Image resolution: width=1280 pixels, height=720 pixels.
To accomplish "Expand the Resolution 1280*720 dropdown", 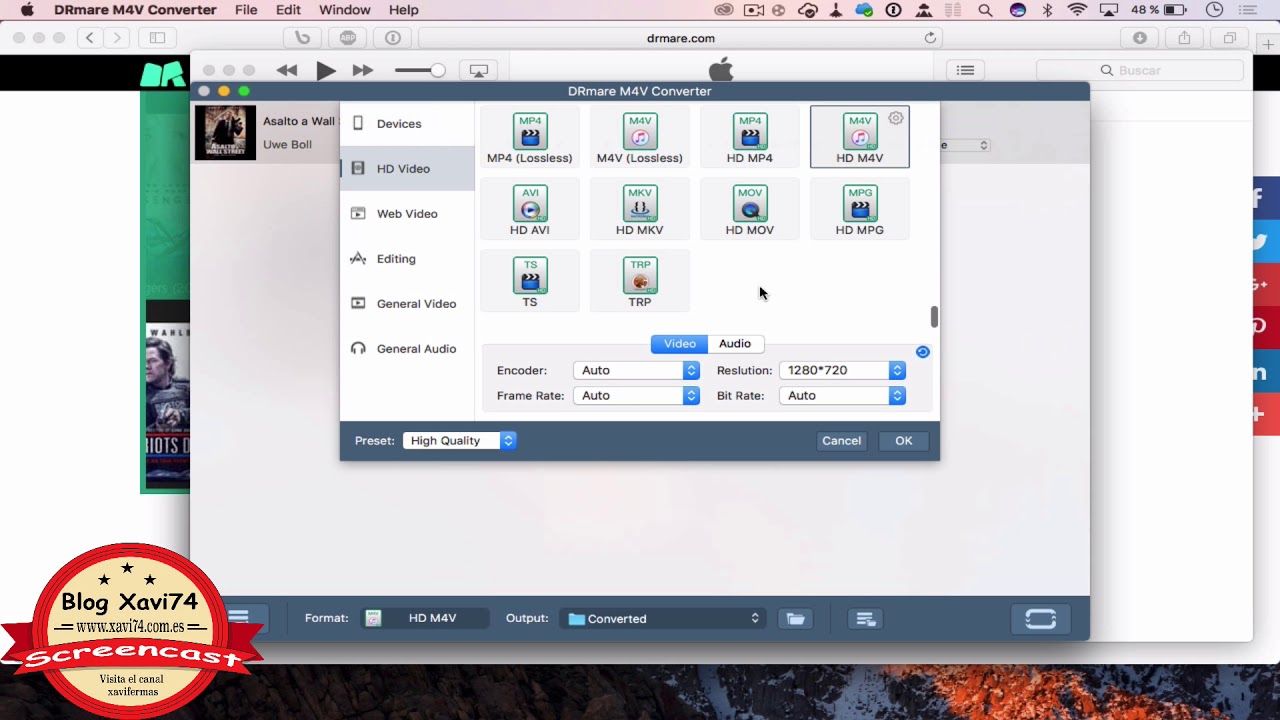I will [842, 370].
